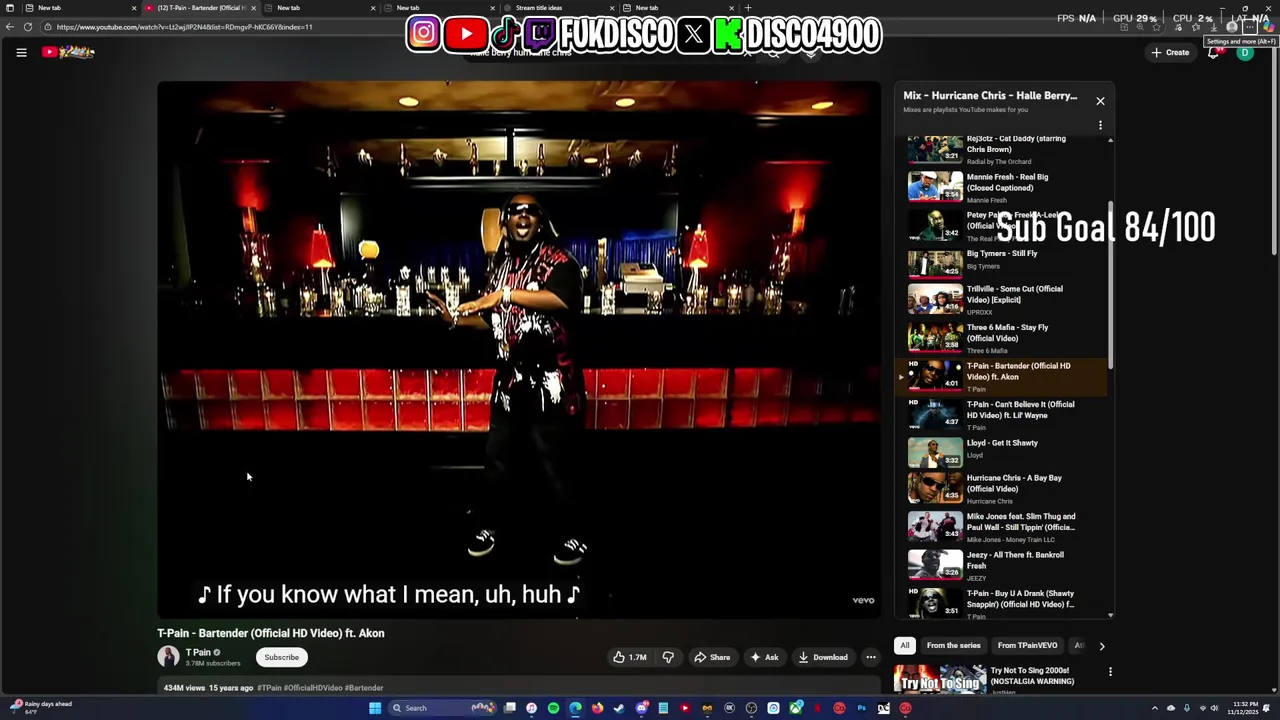Open the weather widget Rainy days ahead
The image size is (1280, 720).
tap(40, 708)
